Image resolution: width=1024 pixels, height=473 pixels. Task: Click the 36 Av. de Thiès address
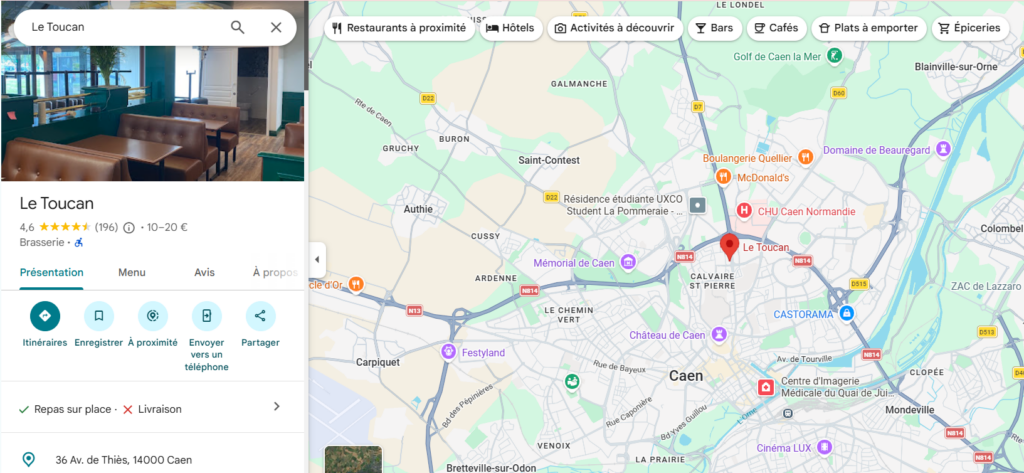coord(124,460)
